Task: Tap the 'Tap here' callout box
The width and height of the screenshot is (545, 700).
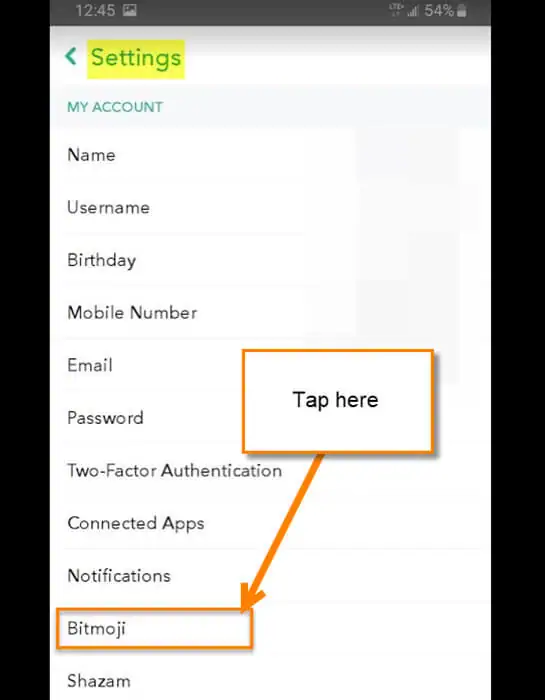Action: coord(338,401)
